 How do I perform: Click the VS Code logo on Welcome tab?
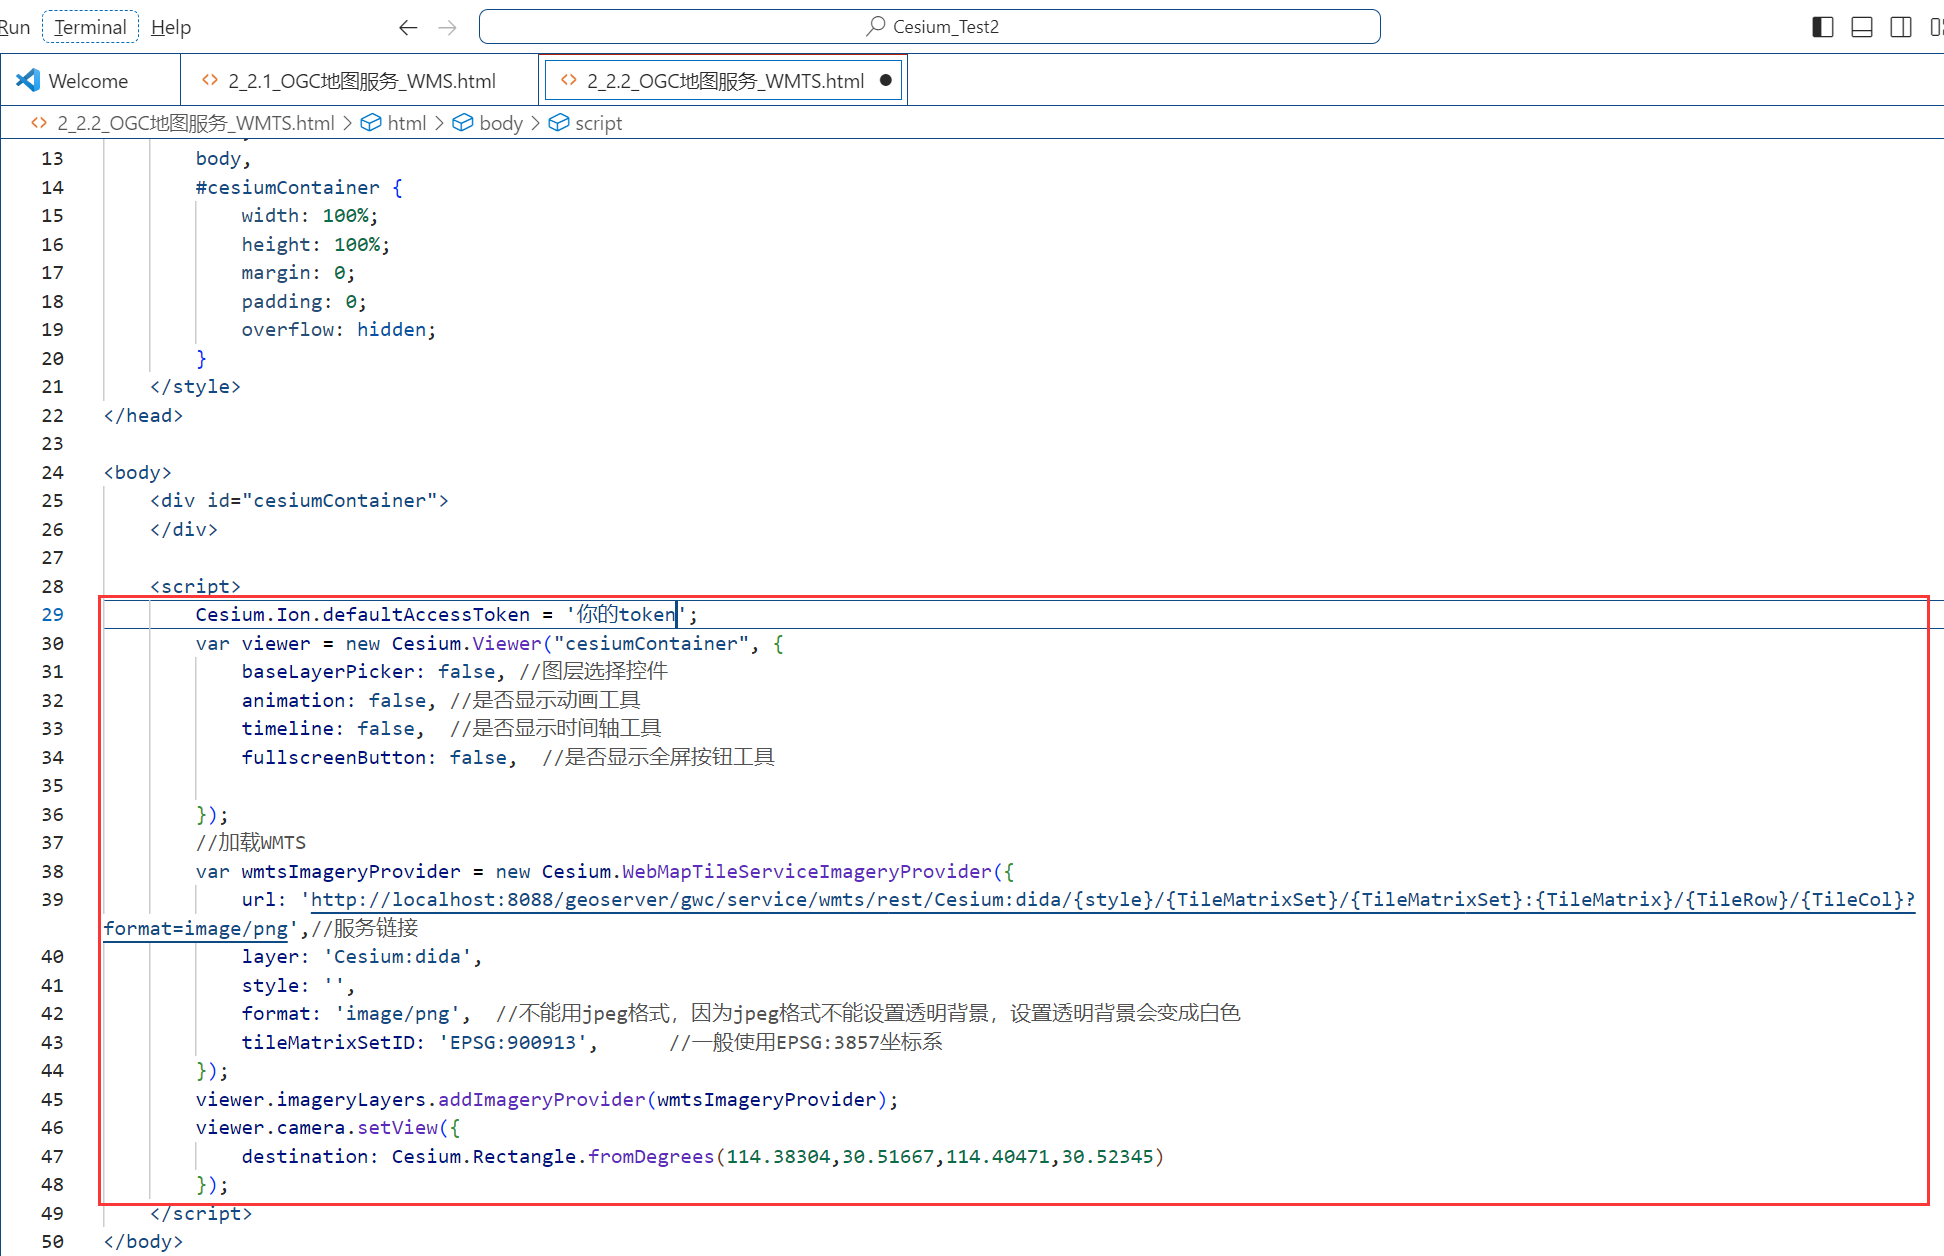coord(28,80)
